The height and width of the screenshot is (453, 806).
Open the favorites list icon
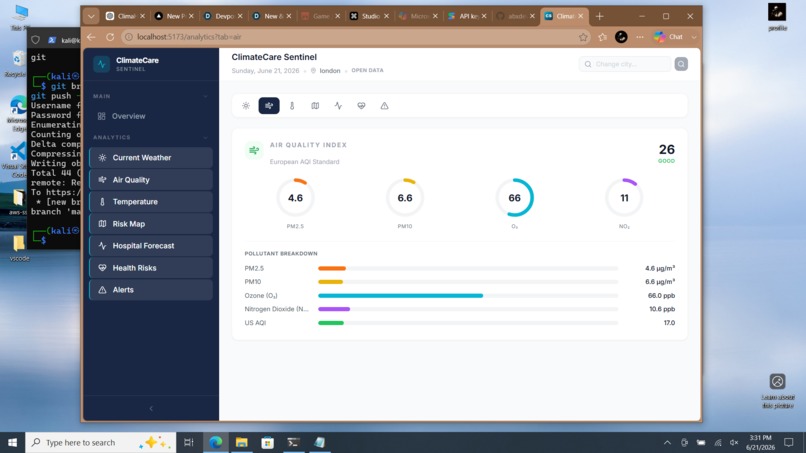[x=602, y=37]
